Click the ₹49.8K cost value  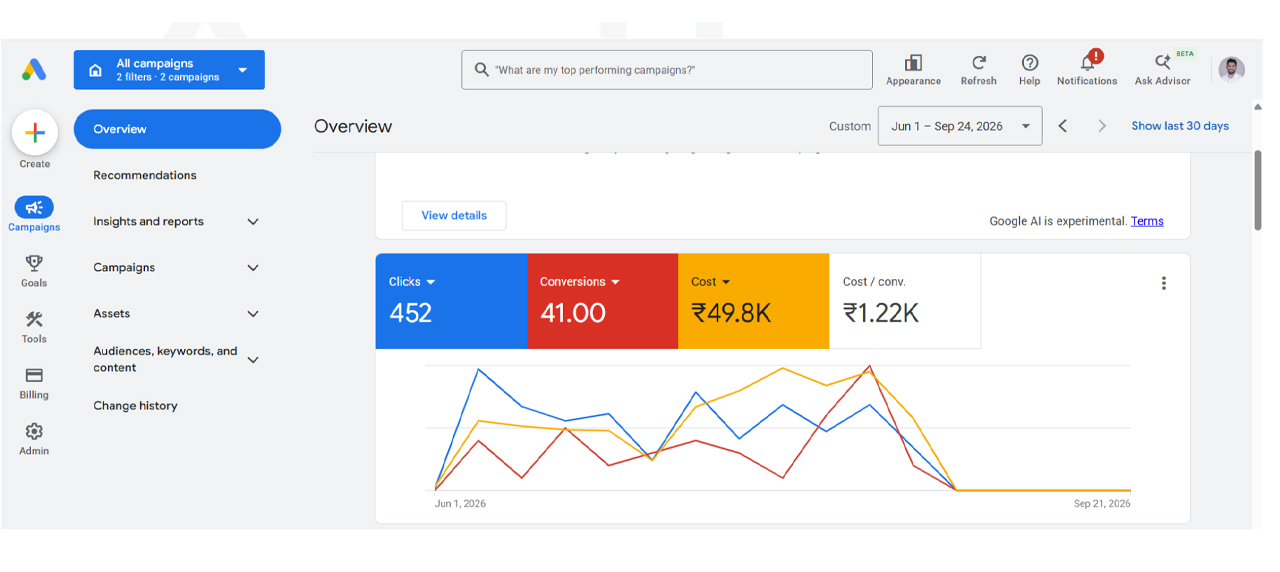tap(731, 313)
